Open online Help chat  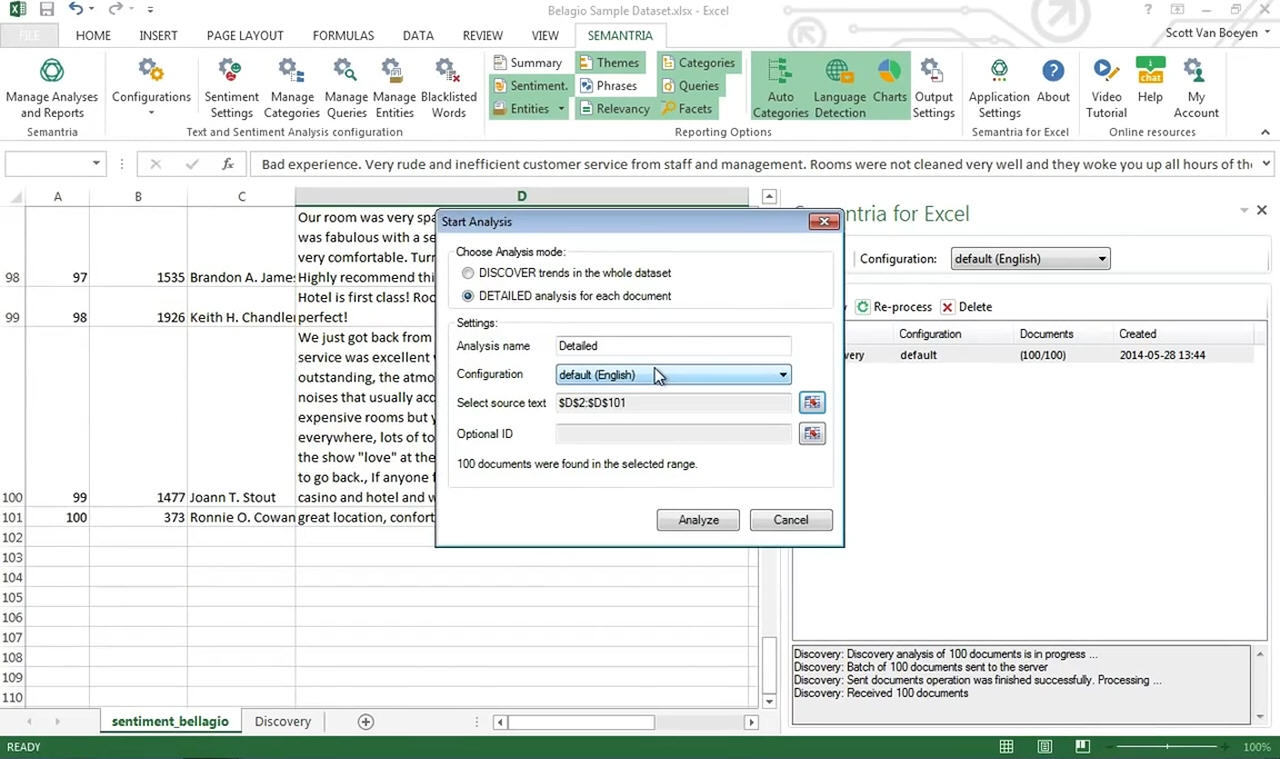[x=1150, y=82]
